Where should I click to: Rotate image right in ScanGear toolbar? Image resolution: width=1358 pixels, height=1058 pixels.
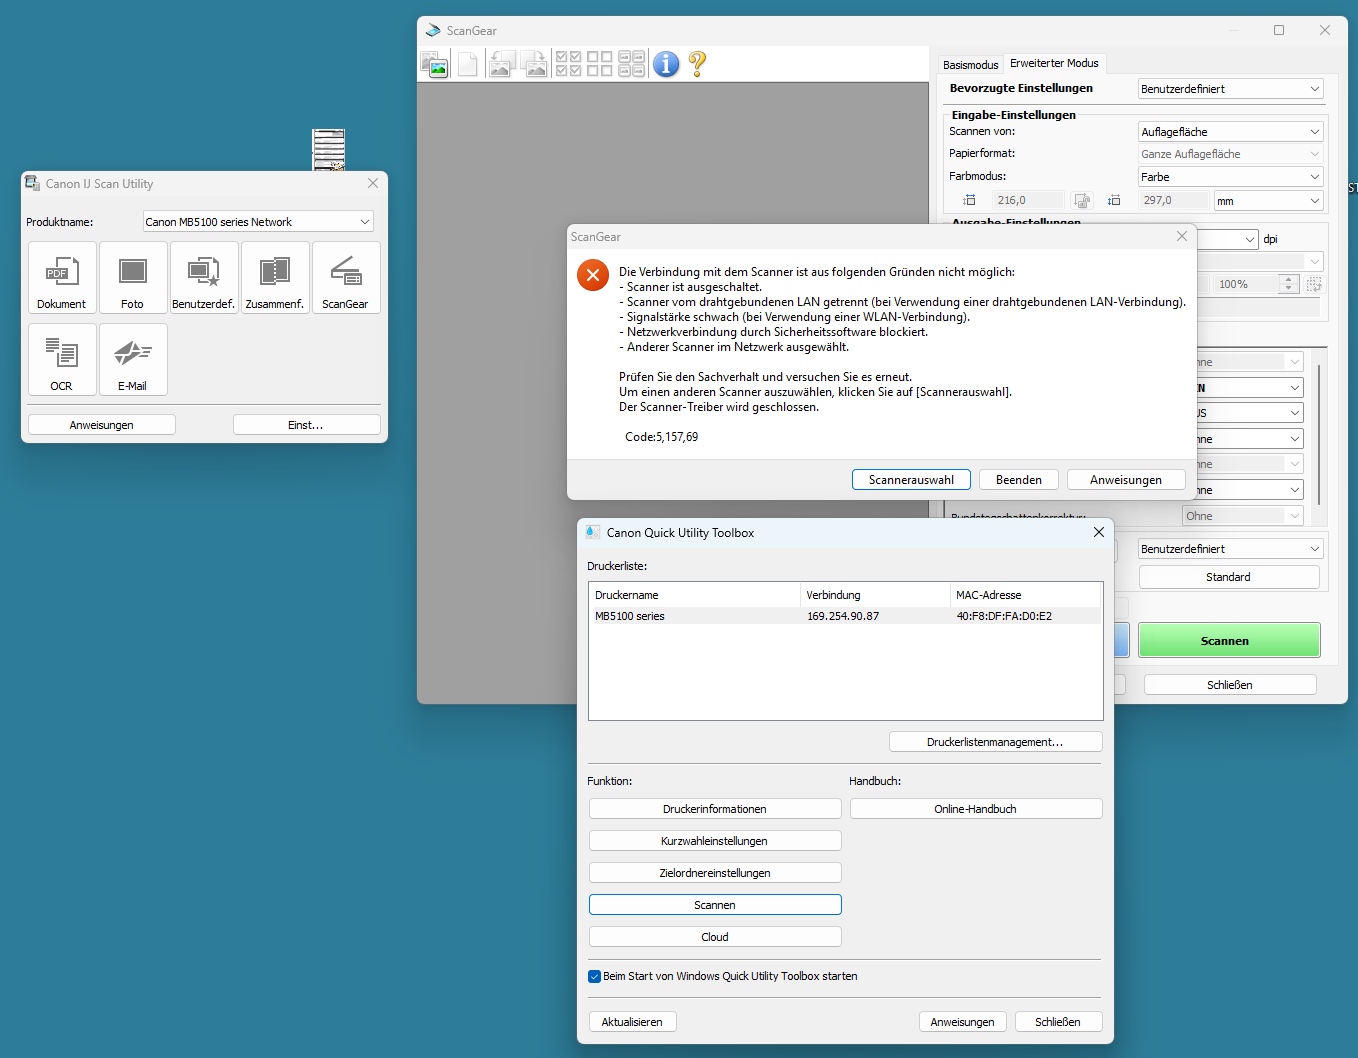(535, 65)
